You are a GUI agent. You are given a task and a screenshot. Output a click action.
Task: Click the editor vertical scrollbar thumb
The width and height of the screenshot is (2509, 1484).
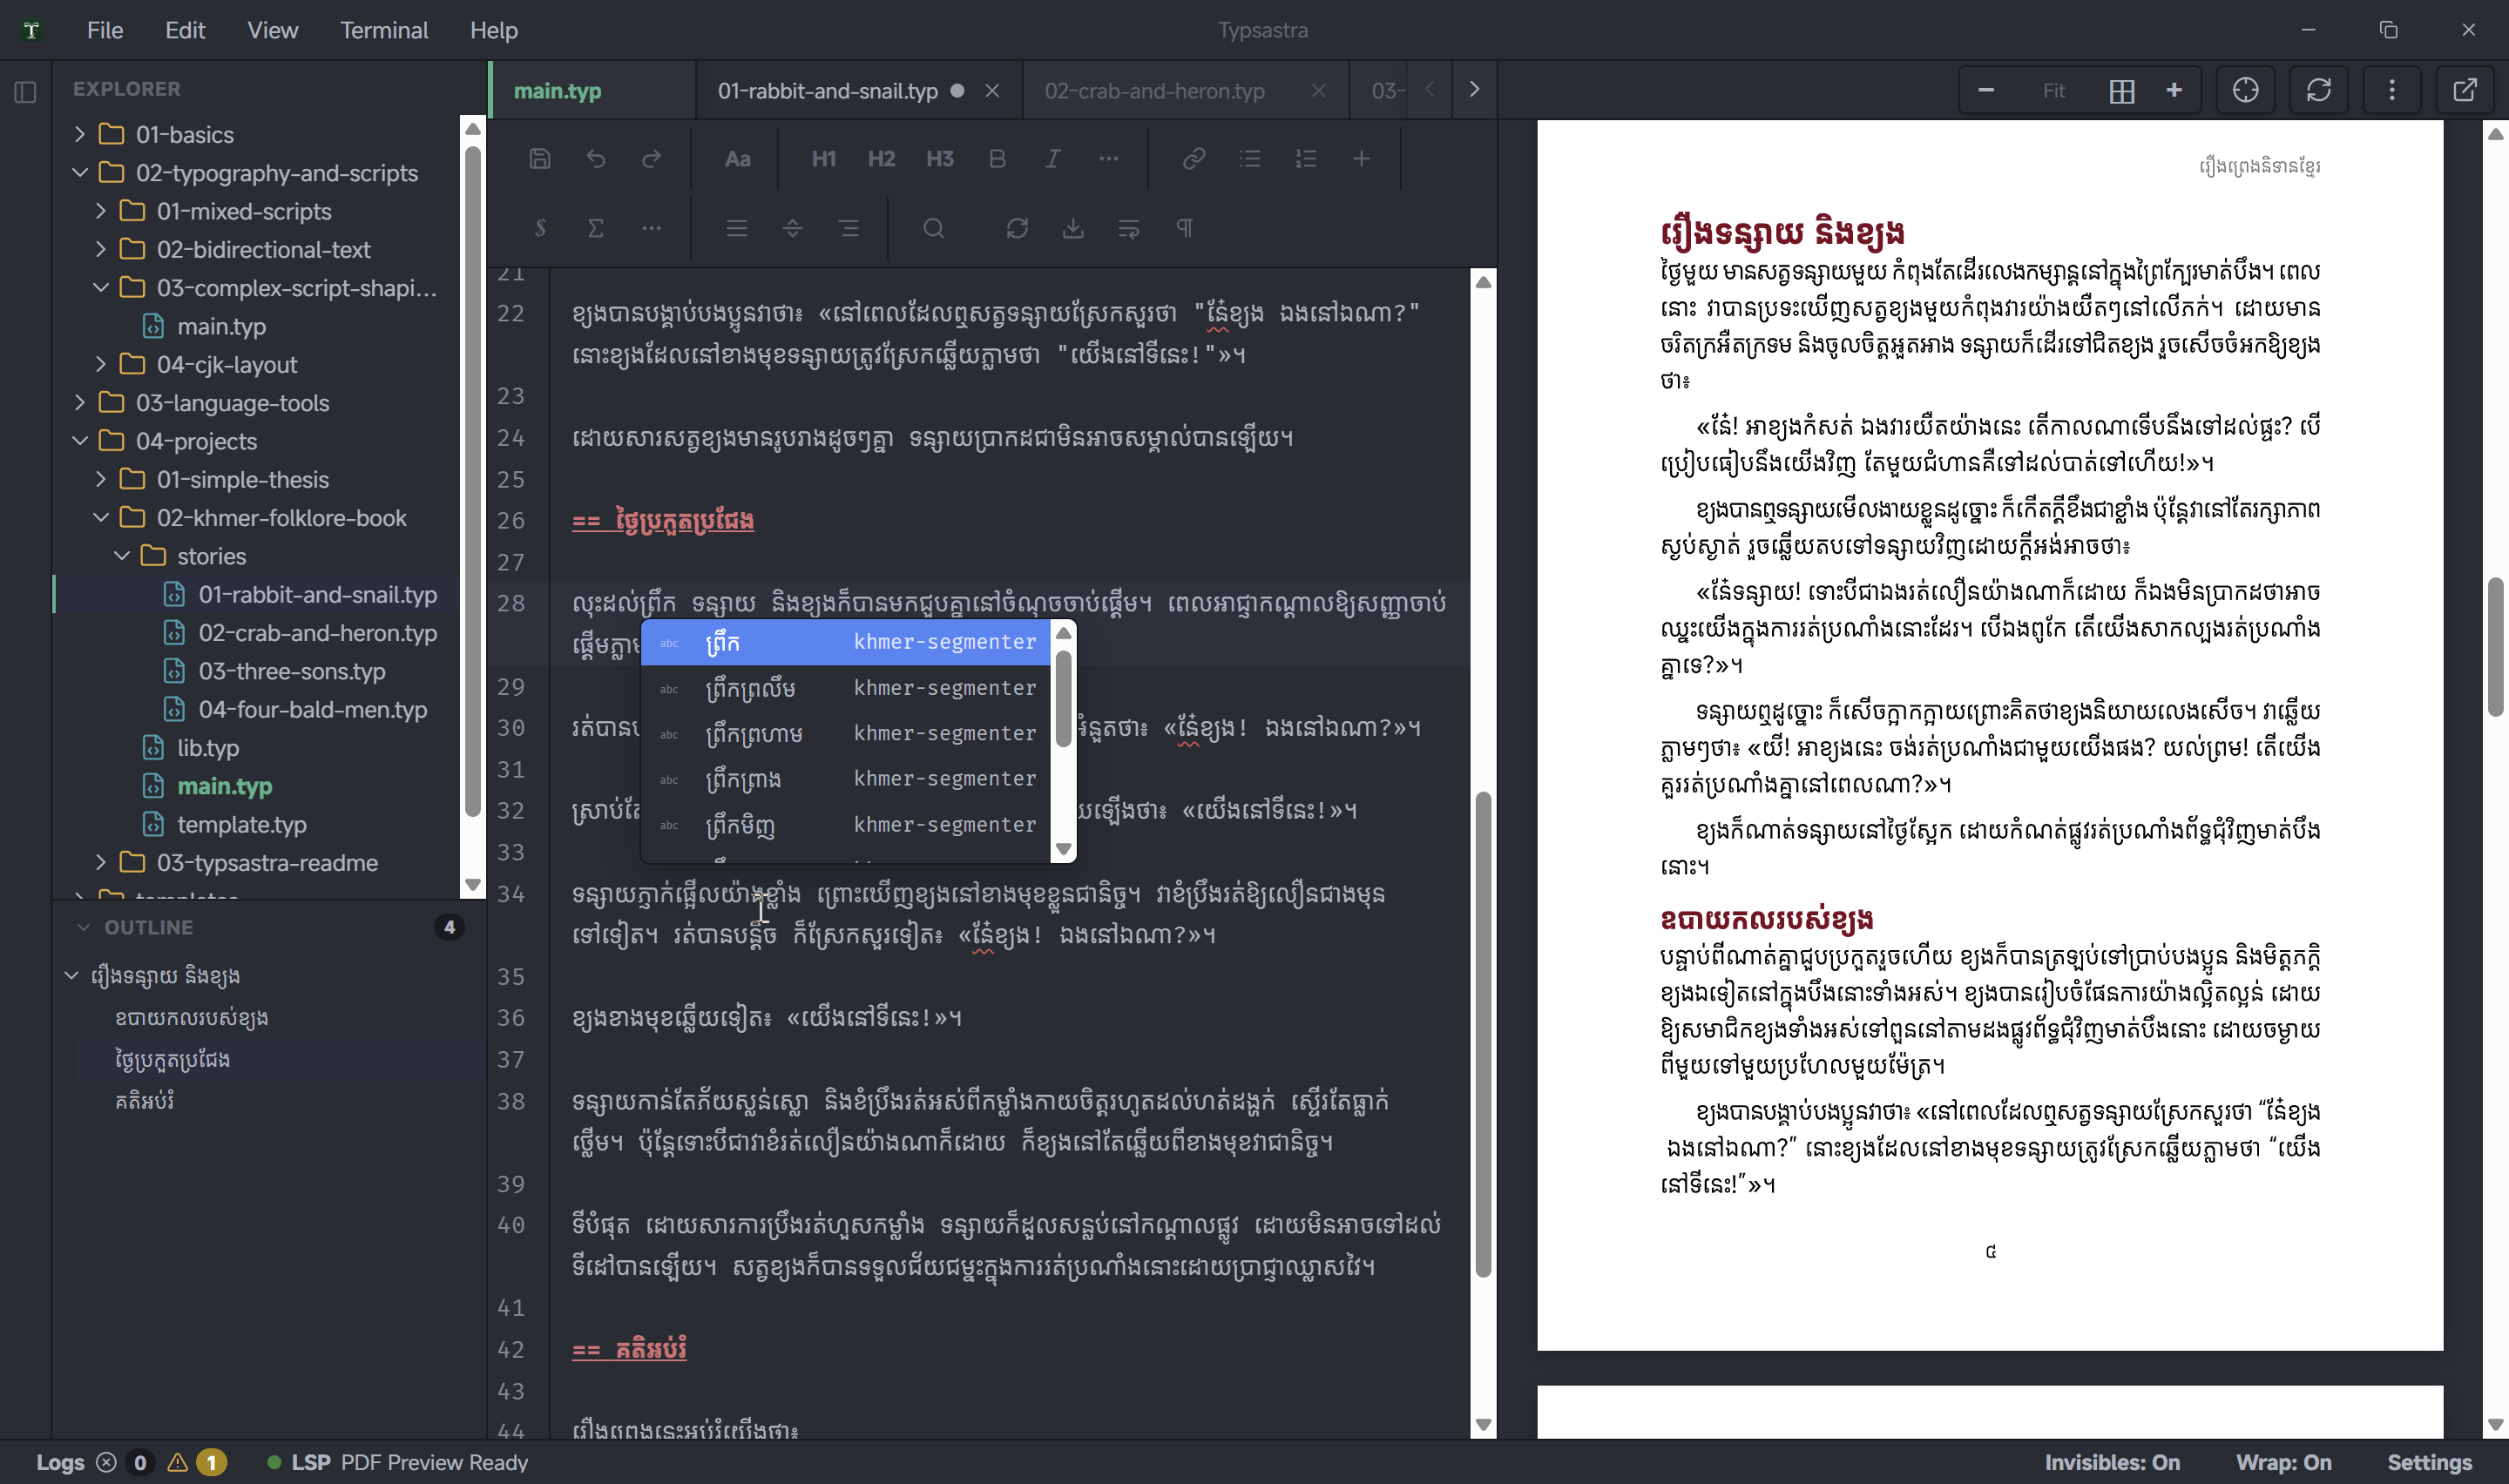tap(1483, 1034)
